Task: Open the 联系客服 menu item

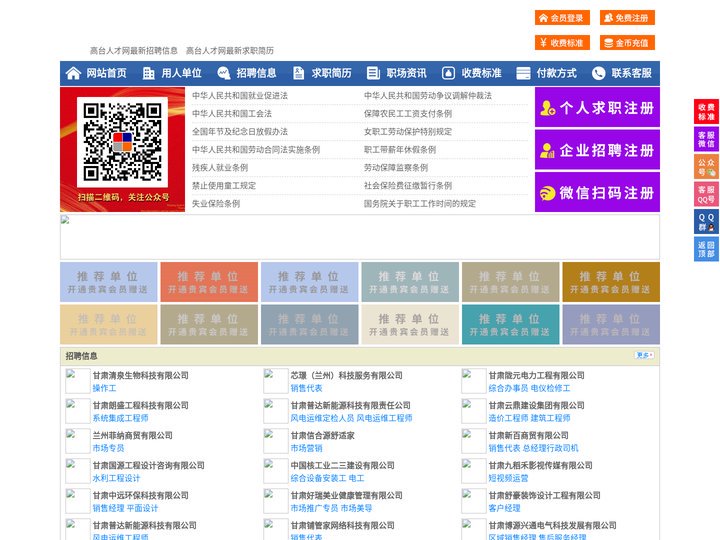Action: pyautogui.click(x=631, y=73)
